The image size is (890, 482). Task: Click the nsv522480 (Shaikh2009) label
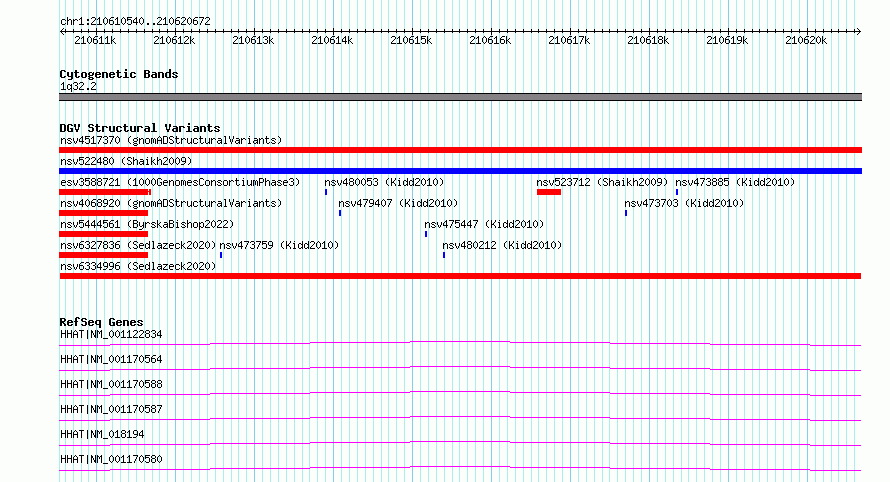pos(126,161)
